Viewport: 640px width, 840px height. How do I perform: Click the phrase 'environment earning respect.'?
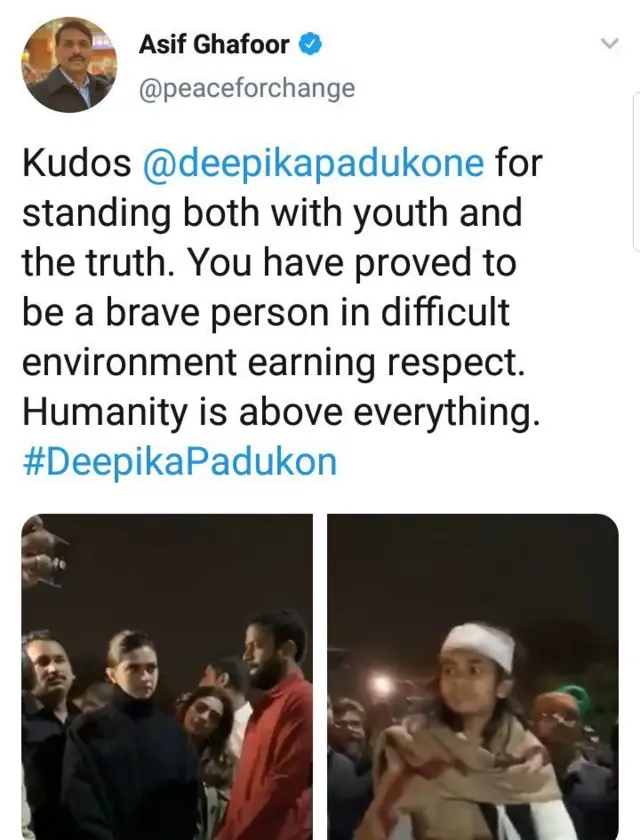pyautogui.click(x=273, y=362)
